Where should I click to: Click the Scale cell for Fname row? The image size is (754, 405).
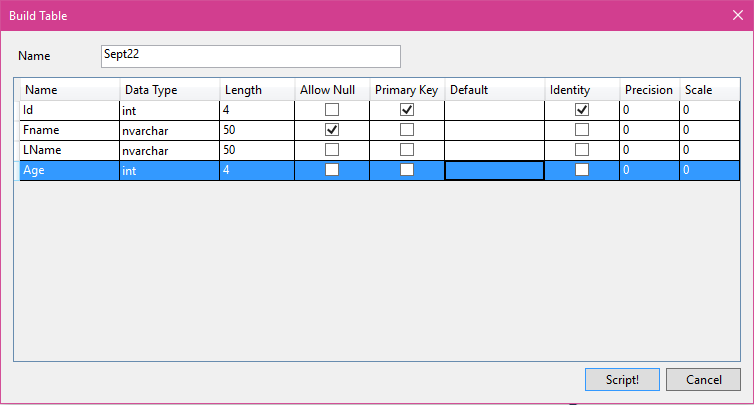[709, 130]
